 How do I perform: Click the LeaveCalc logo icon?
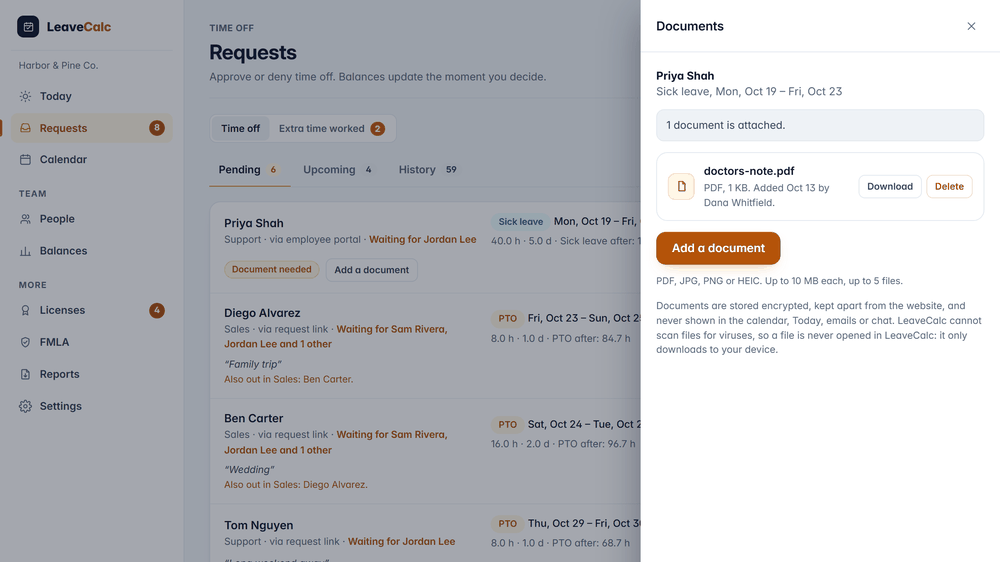click(x=28, y=27)
